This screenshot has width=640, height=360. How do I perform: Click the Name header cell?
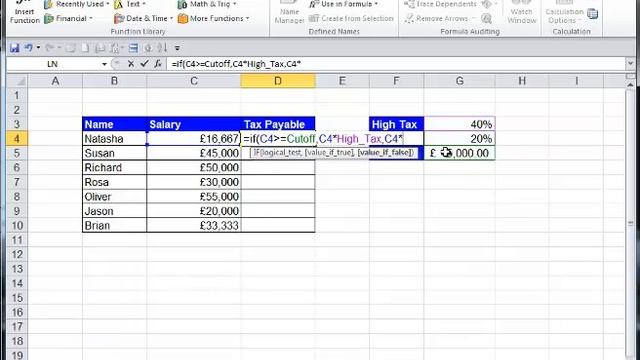(x=114, y=124)
